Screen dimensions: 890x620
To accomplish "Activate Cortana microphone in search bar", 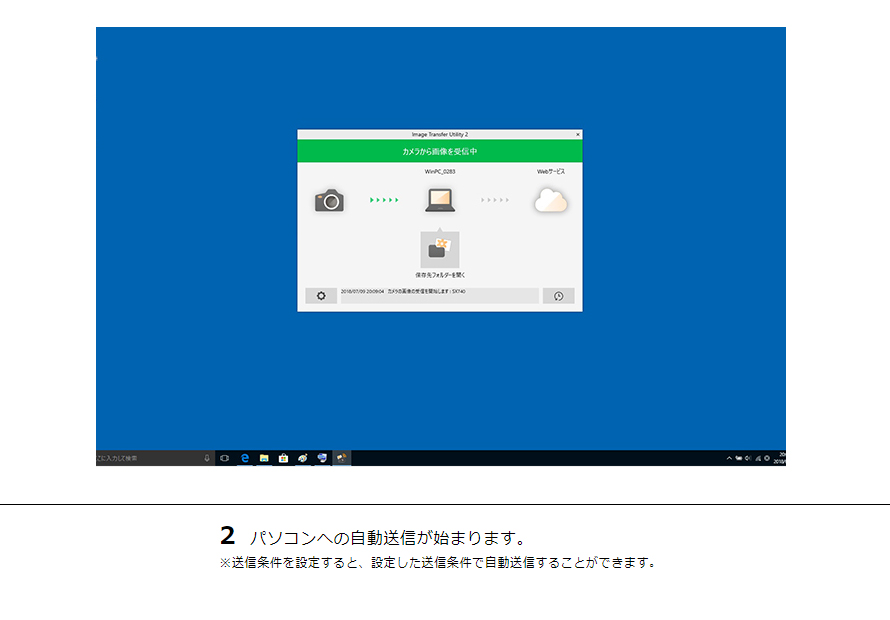I will pos(208,457).
